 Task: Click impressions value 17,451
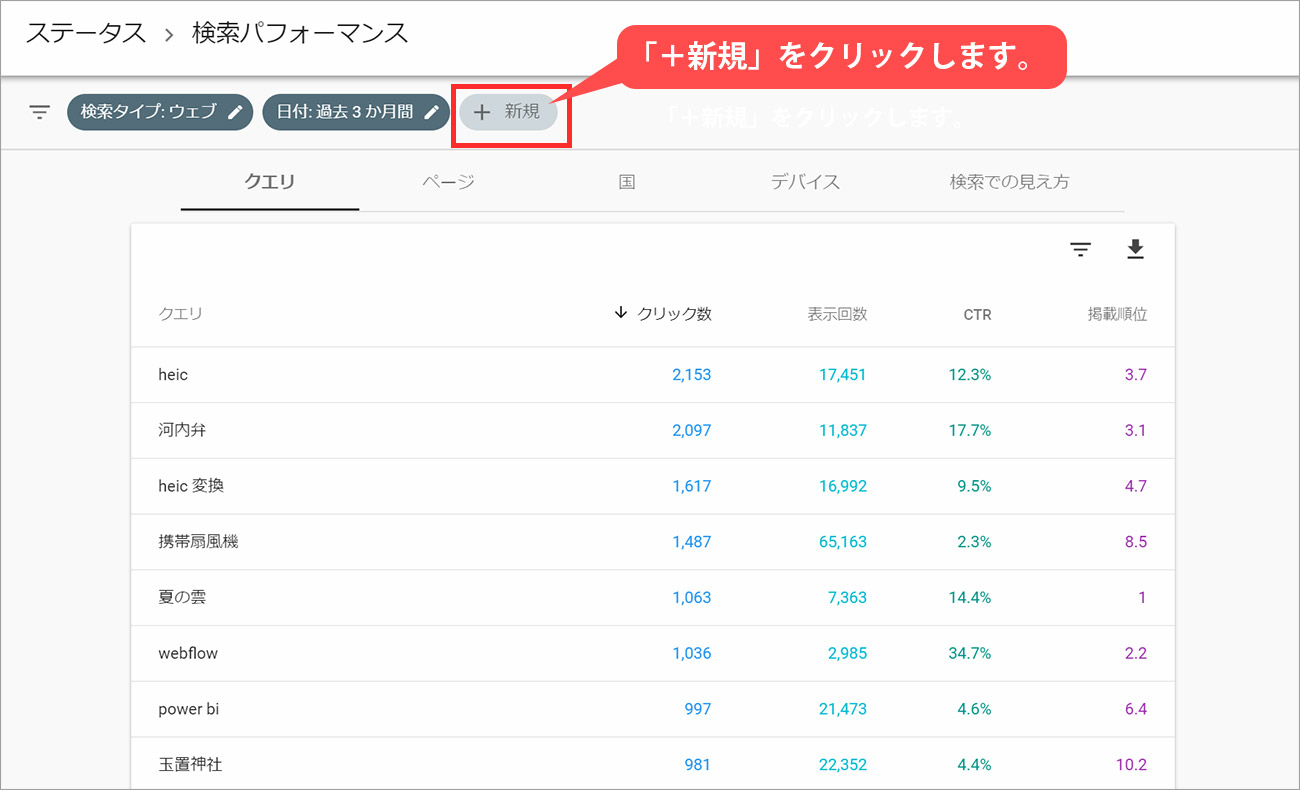pos(841,375)
